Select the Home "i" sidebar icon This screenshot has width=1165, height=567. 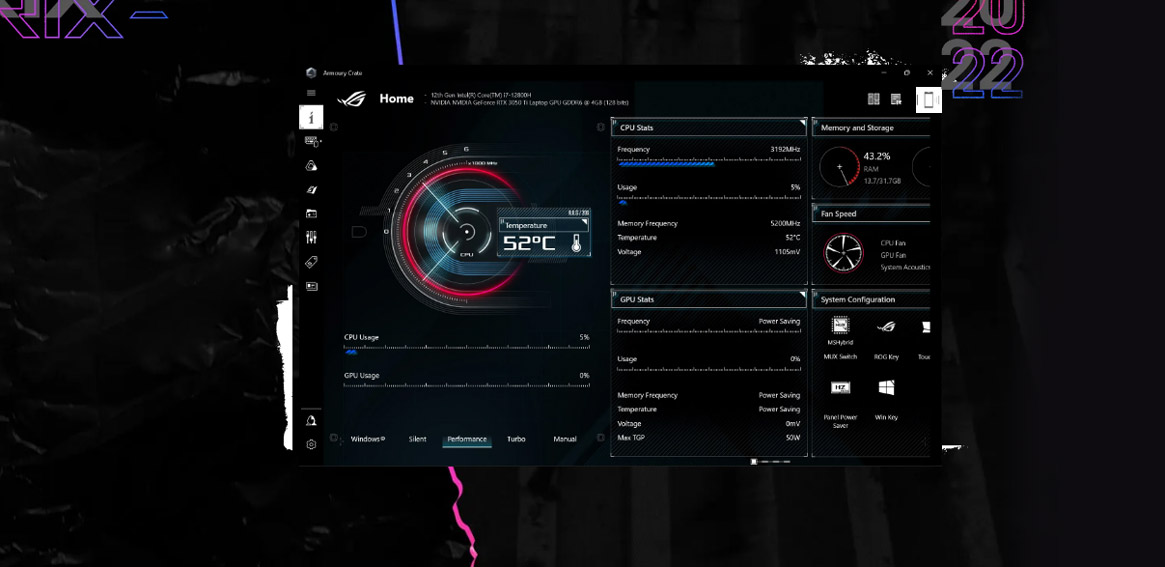pos(311,117)
